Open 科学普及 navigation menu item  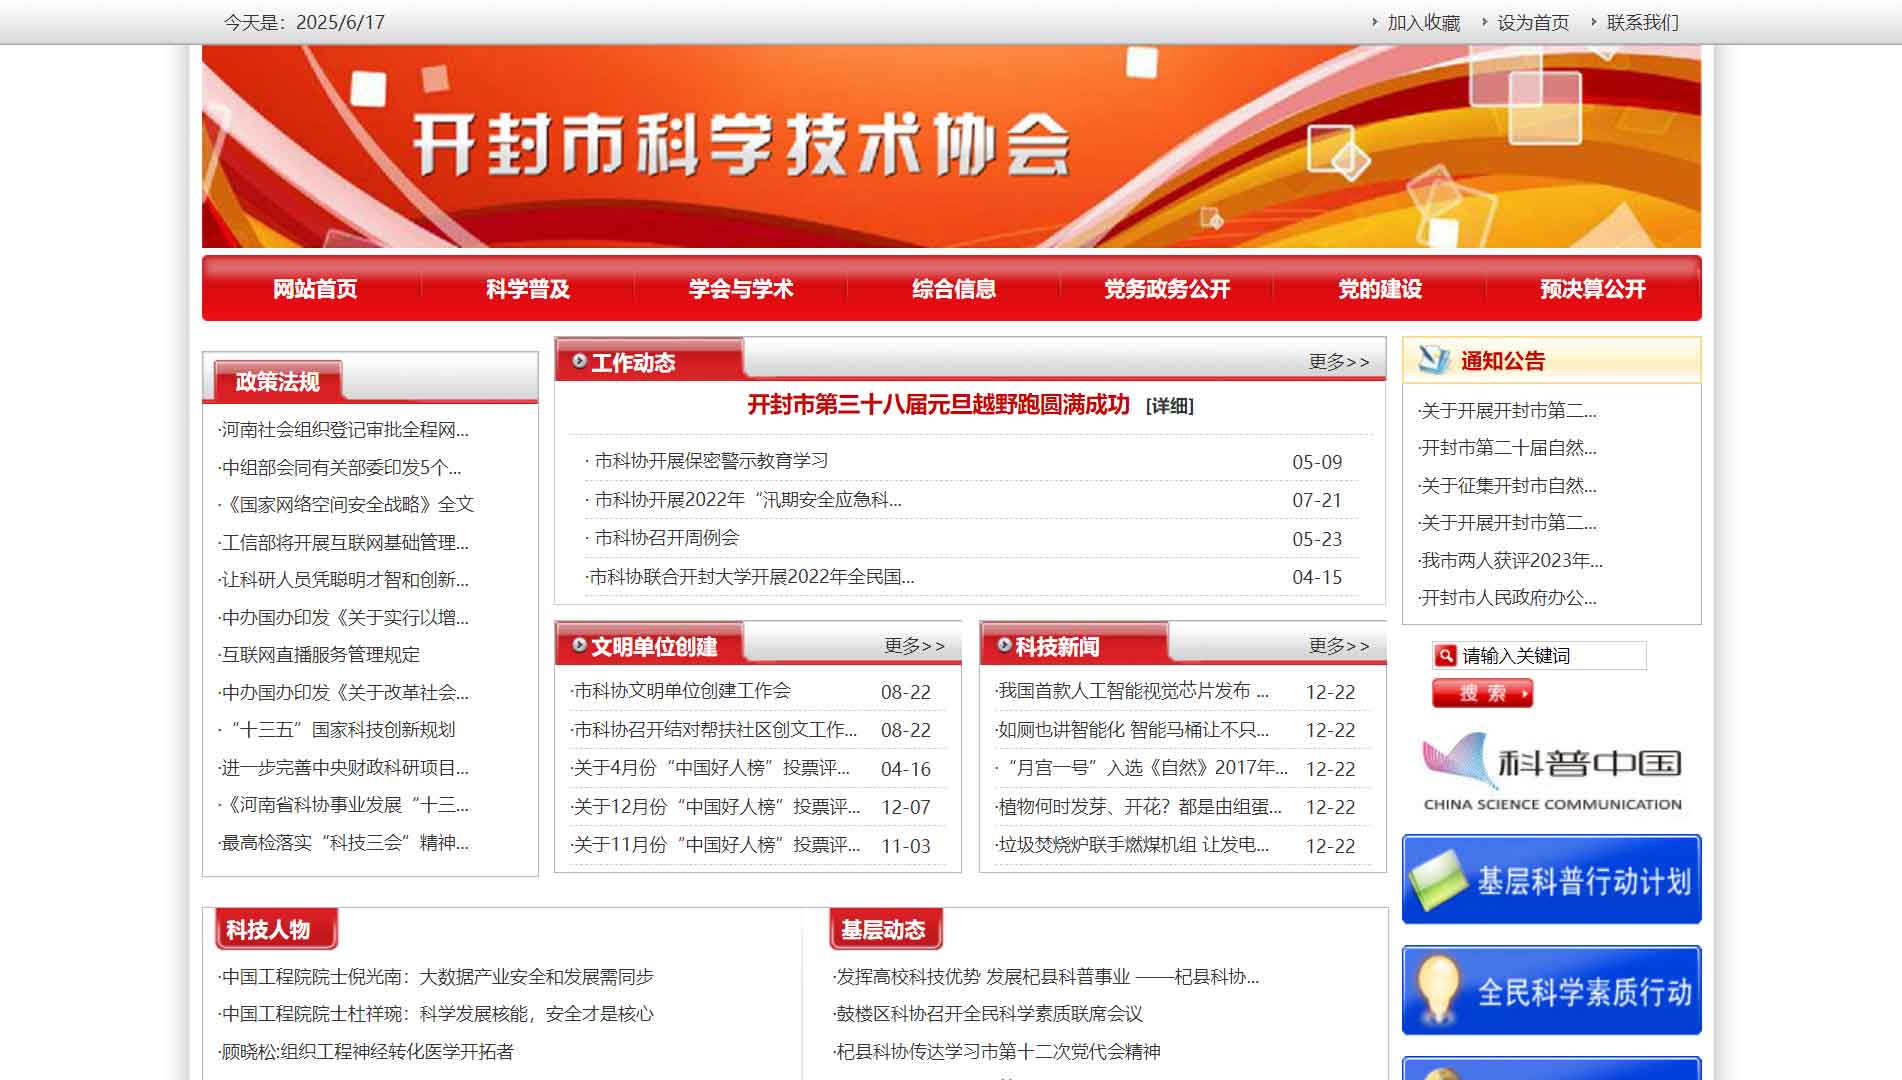528,289
